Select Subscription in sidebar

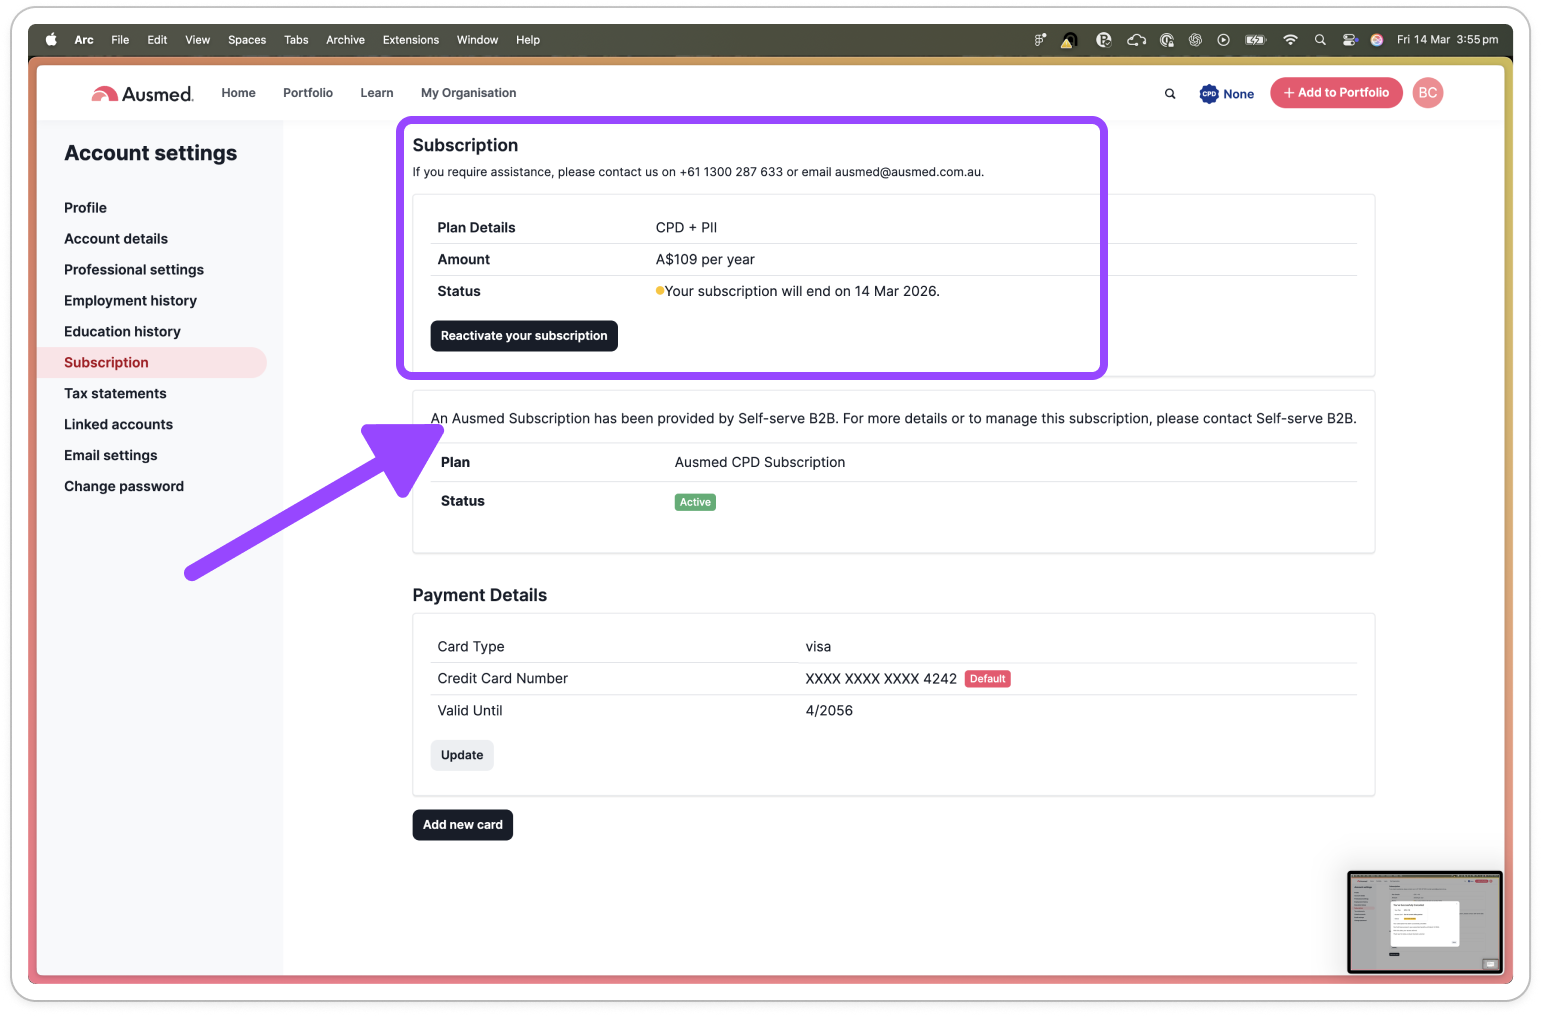pyautogui.click(x=152, y=363)
